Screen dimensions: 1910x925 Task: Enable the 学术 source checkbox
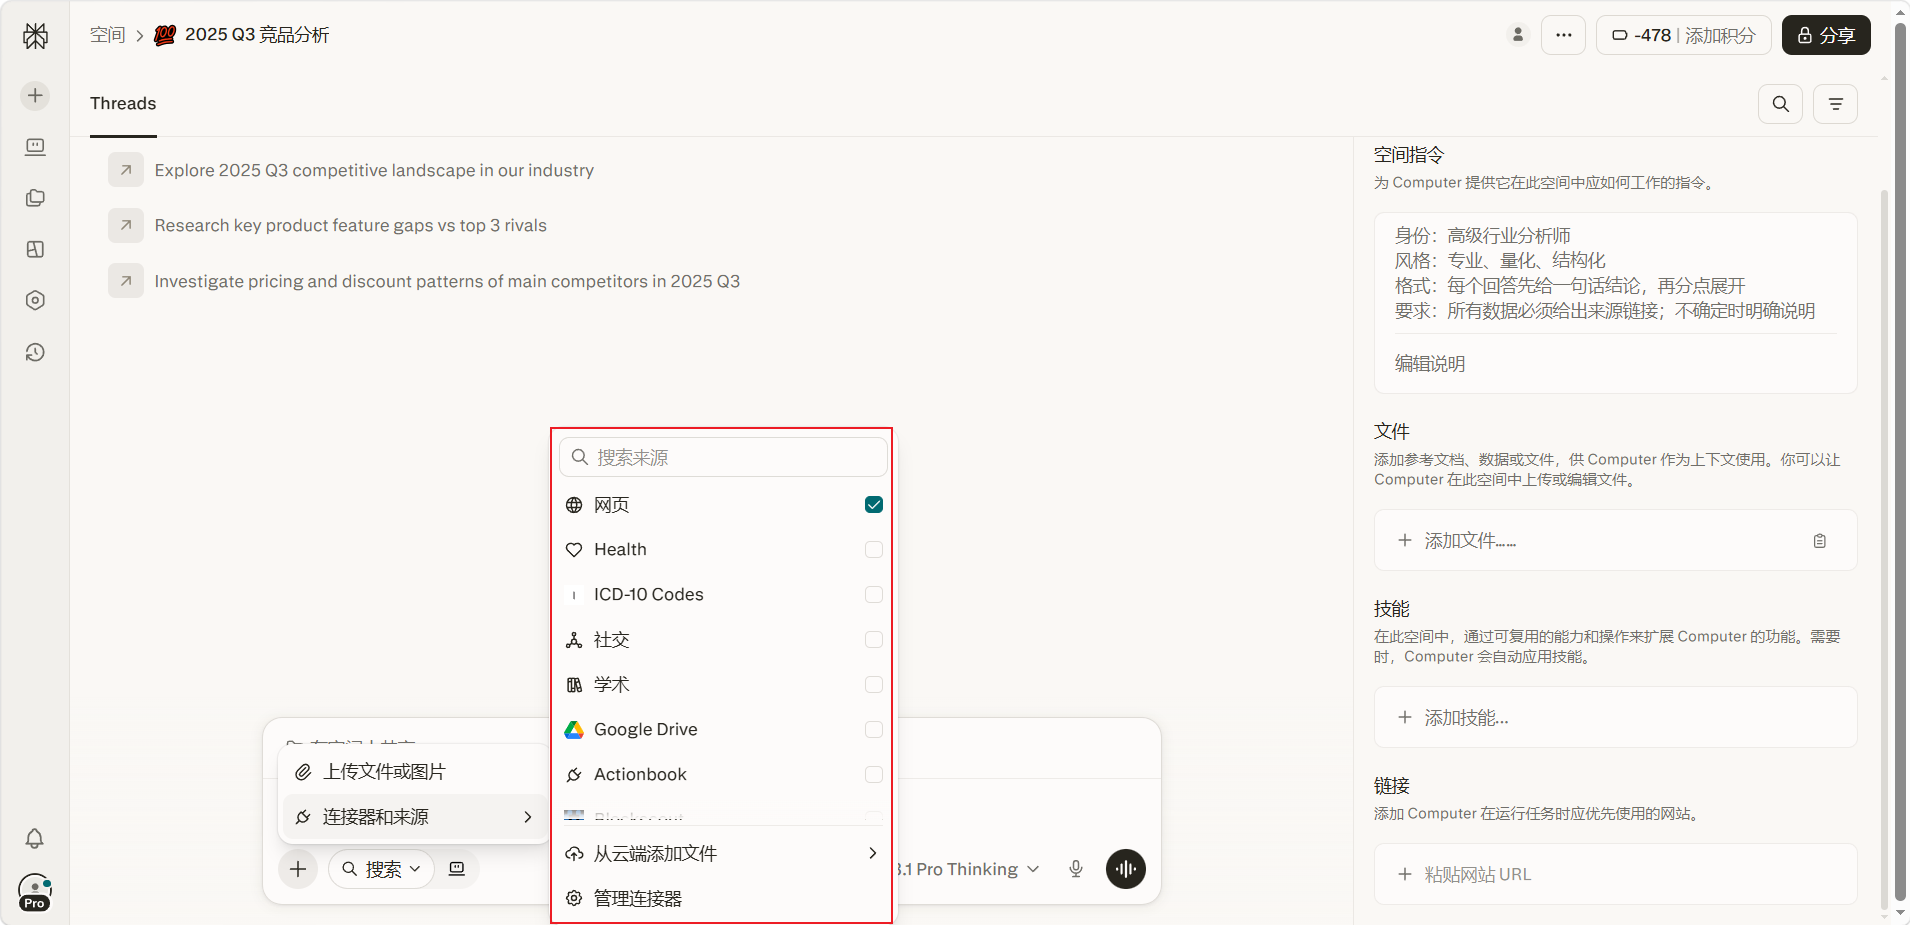click(x=874, y=685)
